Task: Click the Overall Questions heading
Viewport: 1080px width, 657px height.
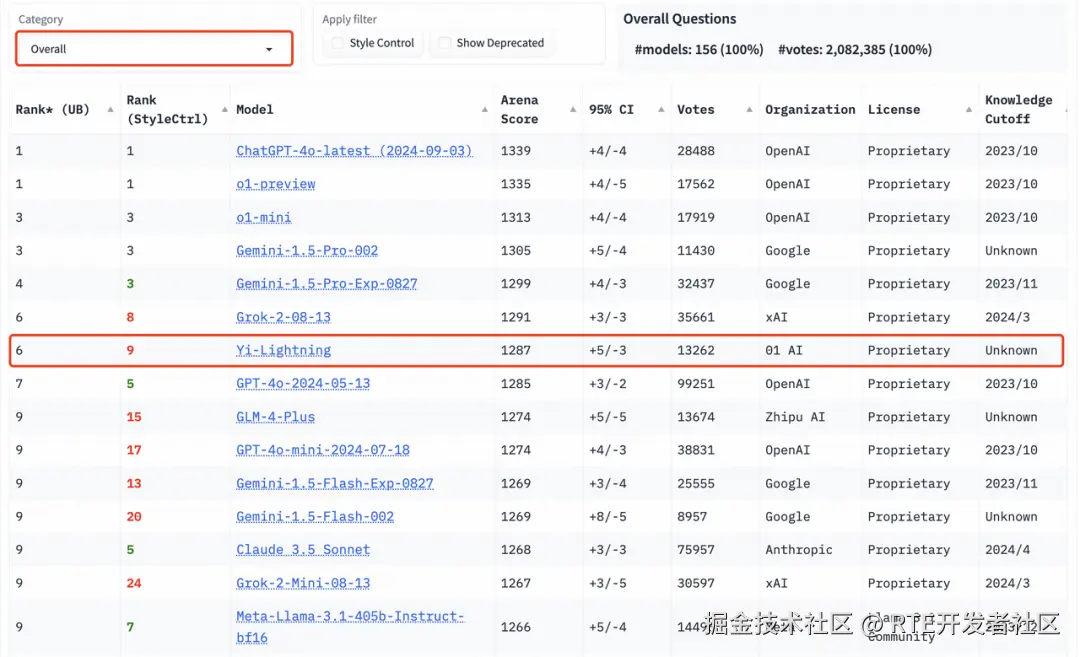Action: tap(679, 19)
